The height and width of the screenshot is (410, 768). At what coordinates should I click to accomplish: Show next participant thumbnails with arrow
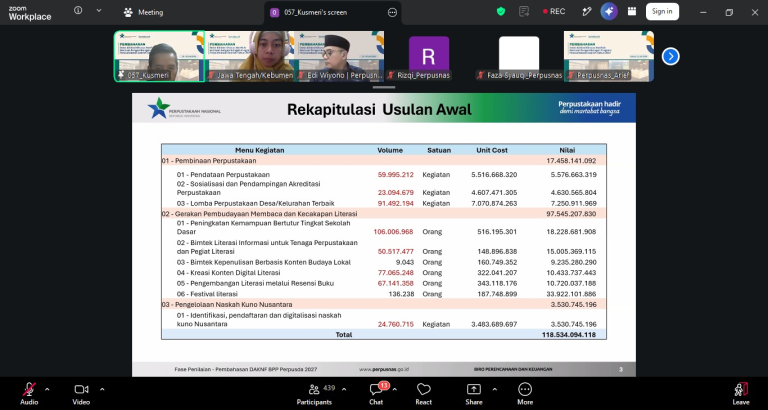pos(671,57)
